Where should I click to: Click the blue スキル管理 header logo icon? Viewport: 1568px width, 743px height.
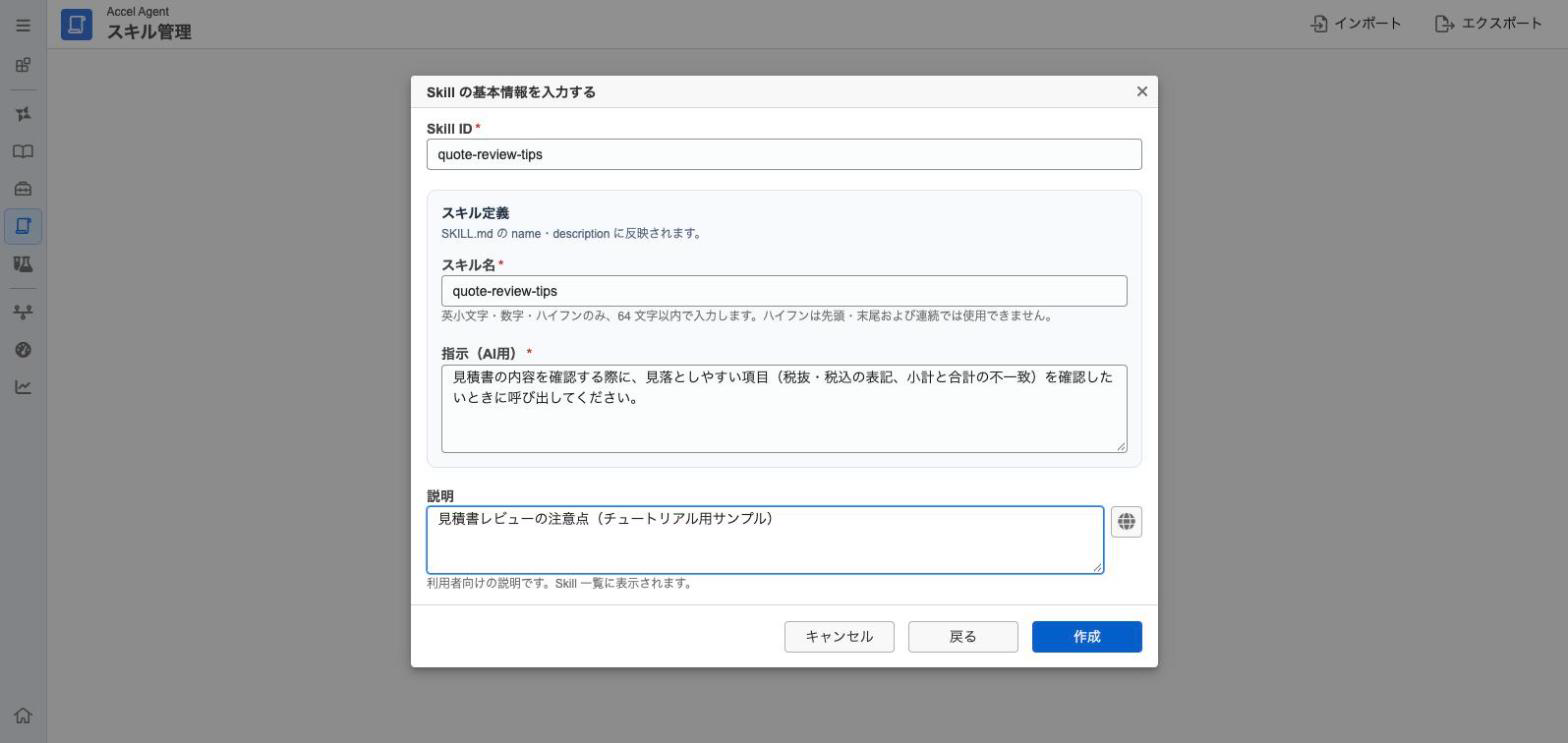[76, 25]
